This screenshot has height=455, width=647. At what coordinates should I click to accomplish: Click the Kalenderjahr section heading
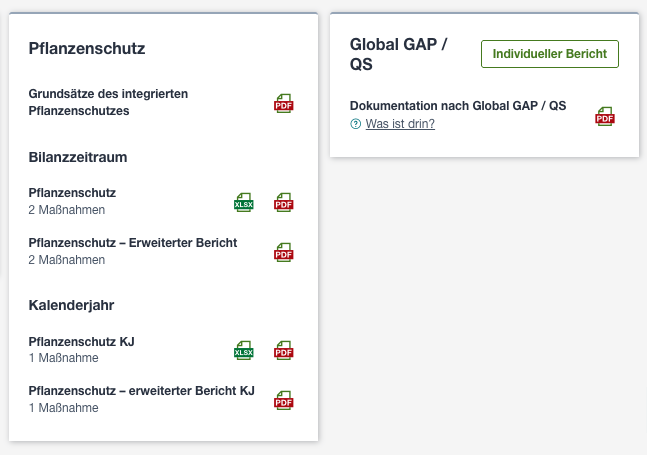pyautogui.click(x=71, y=305)
